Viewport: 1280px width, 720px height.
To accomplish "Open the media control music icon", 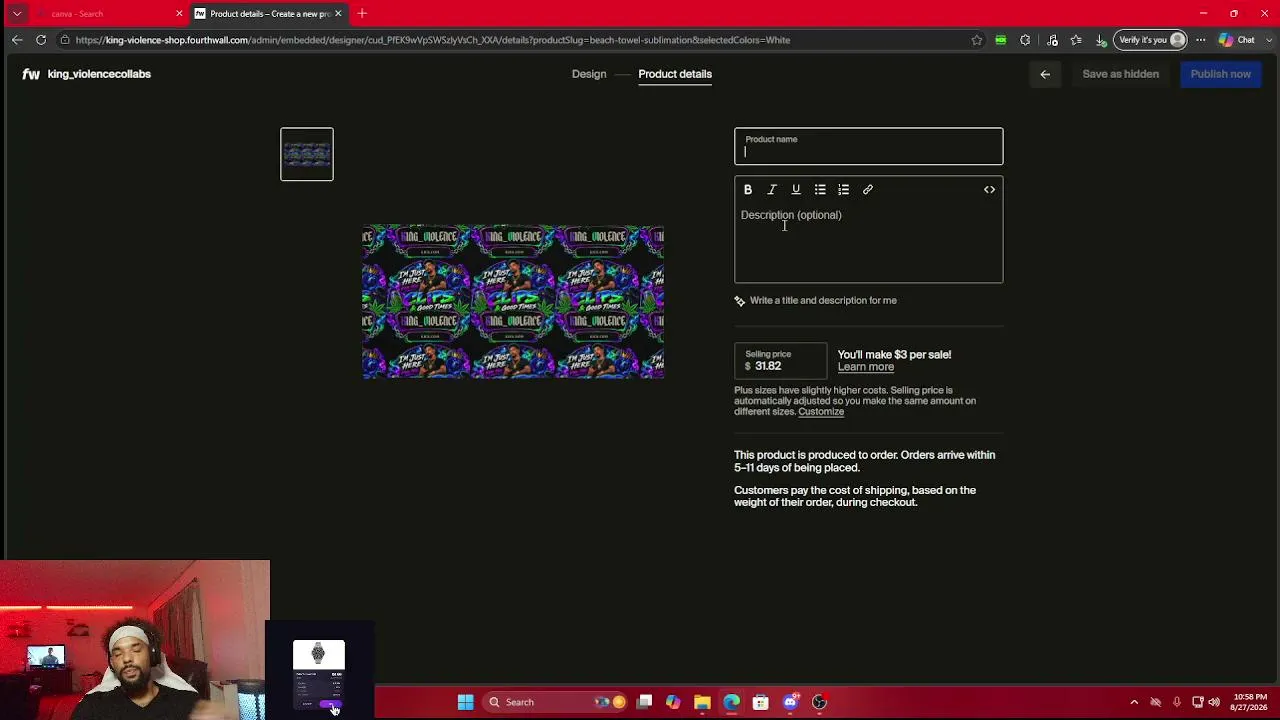I will click(1052, 40).
